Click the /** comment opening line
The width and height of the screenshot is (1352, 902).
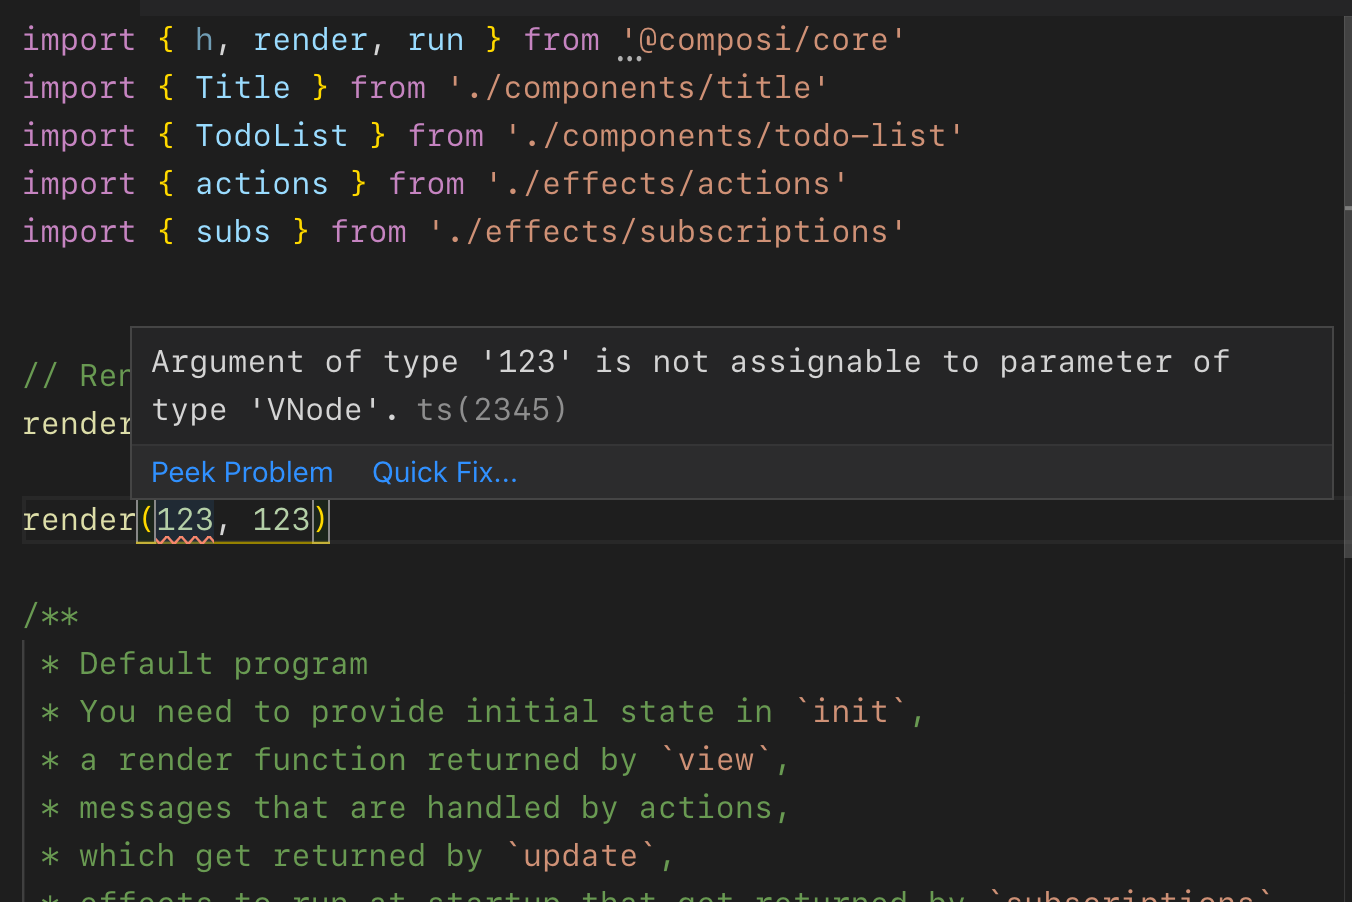(x=51, y=616)
